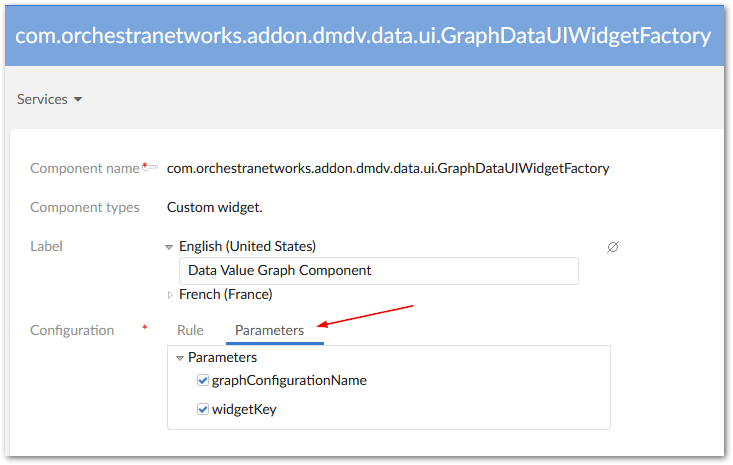Image resolution: width=733 pixels, height=465 pixels.
Task: Click the Component name field label
Action: click(85, 168)
